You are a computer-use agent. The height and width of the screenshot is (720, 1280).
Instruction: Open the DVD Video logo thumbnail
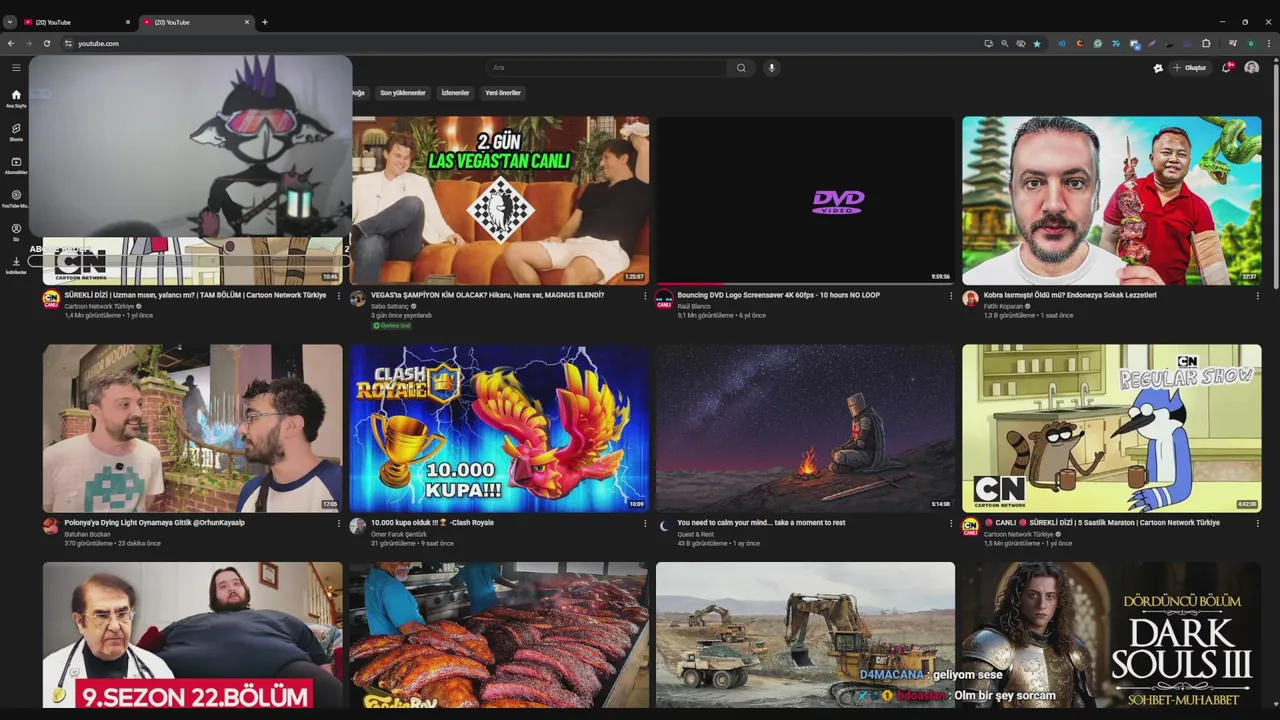(805, 201)
